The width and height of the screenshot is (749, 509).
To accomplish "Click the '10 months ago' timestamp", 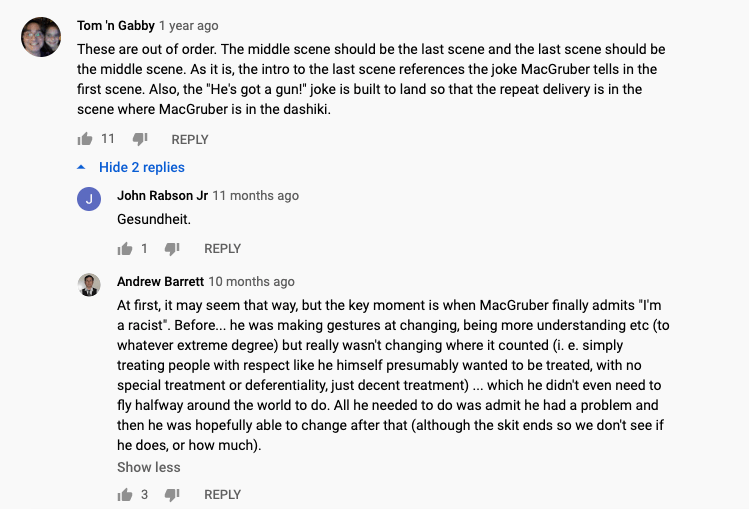I will pos(251,282).
